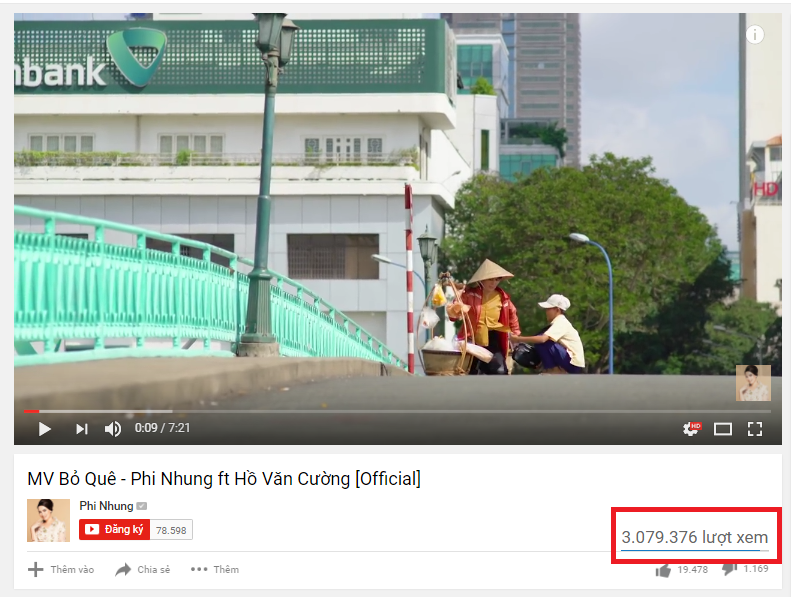This screenshot has width=791, height=597.
Task: Open Phi Nhung channel name link
Action: [106, 506]
